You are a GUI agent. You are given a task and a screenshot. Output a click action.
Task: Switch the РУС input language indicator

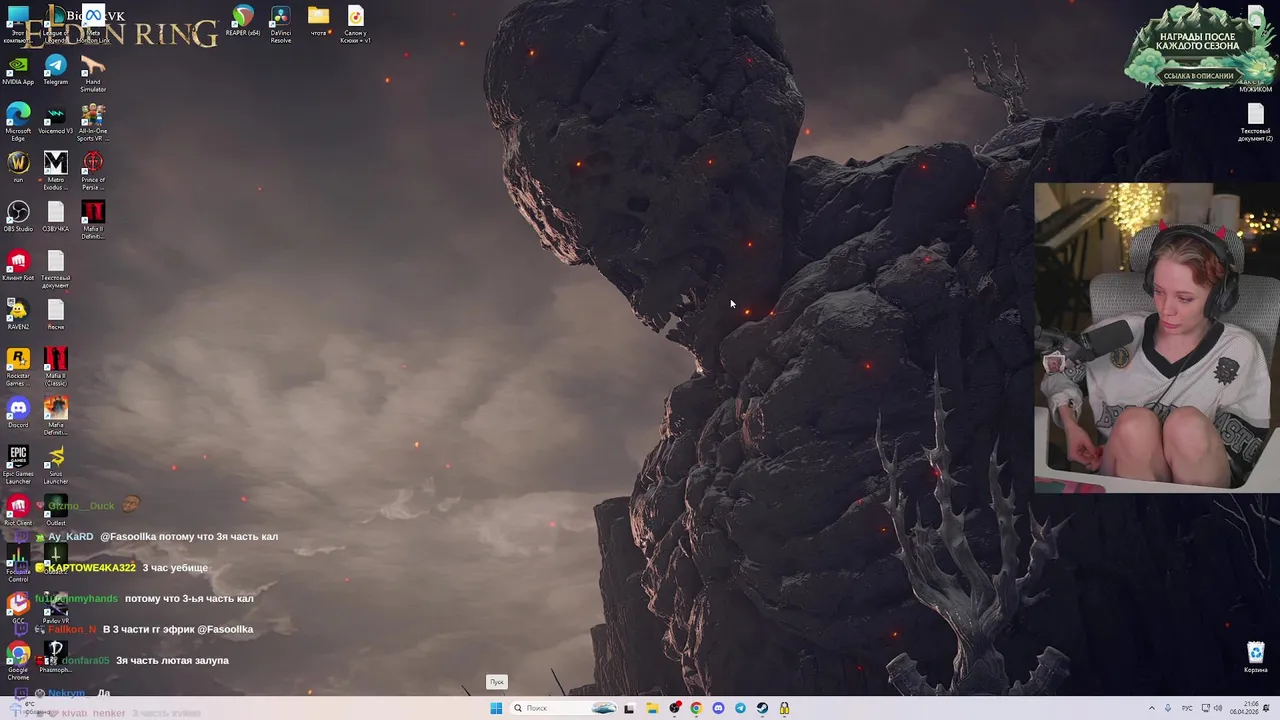1188,708
